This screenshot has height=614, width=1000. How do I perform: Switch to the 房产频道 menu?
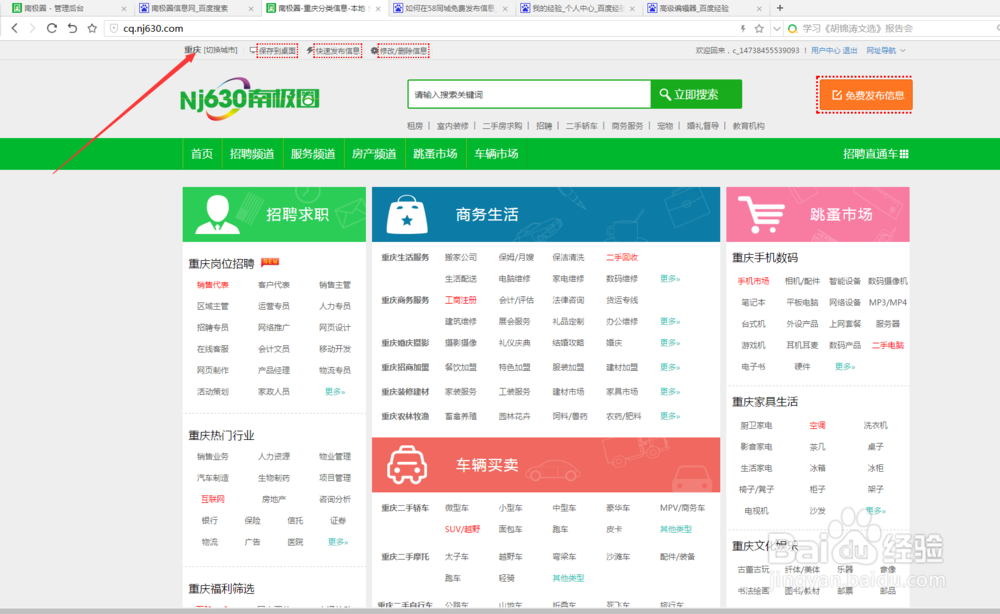pos(373,153)
